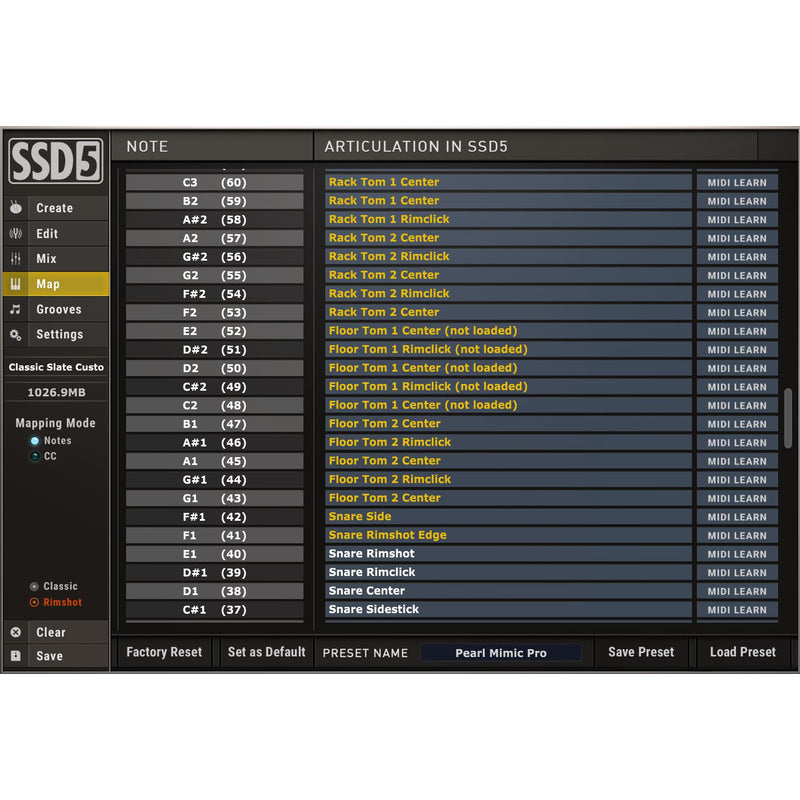Click the Clear X icon

(16, 632)
